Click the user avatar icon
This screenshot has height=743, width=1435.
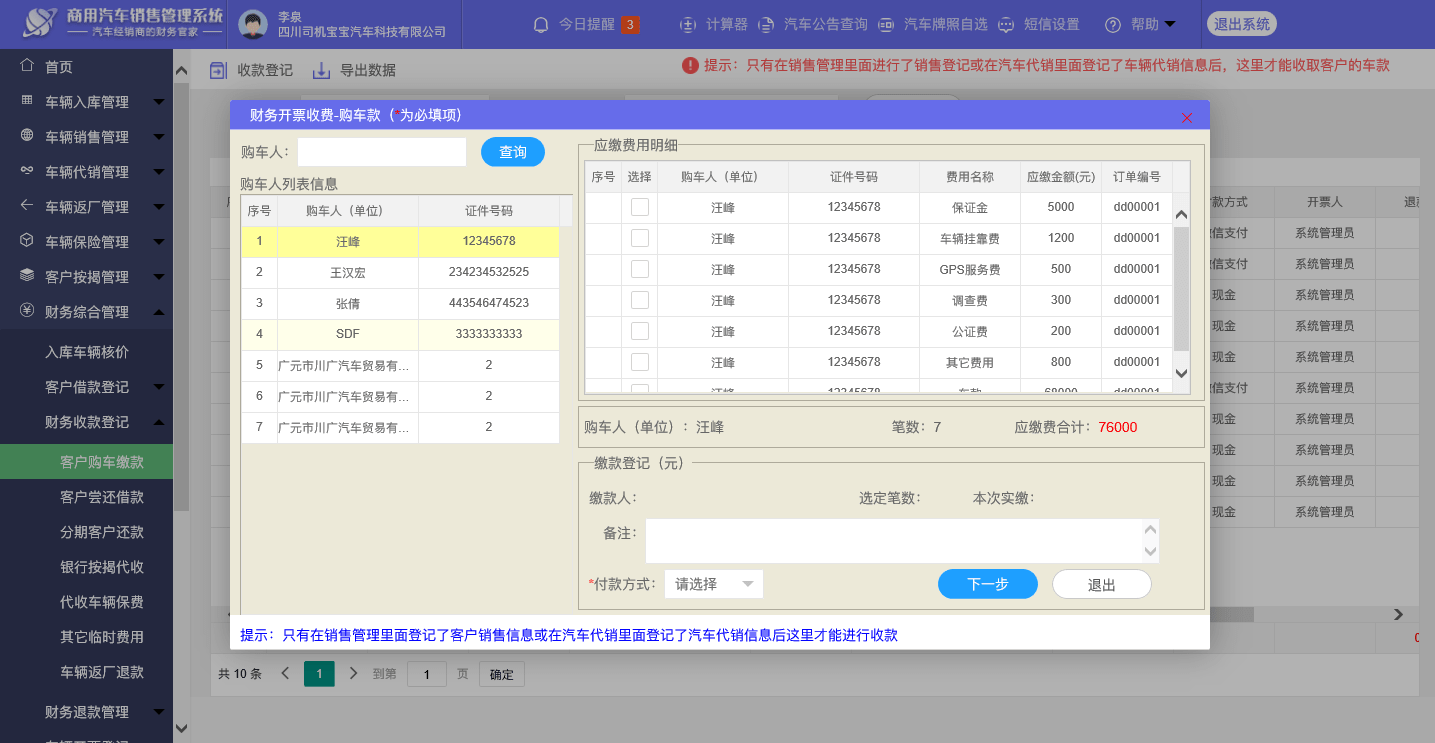[x=254, y=24]
